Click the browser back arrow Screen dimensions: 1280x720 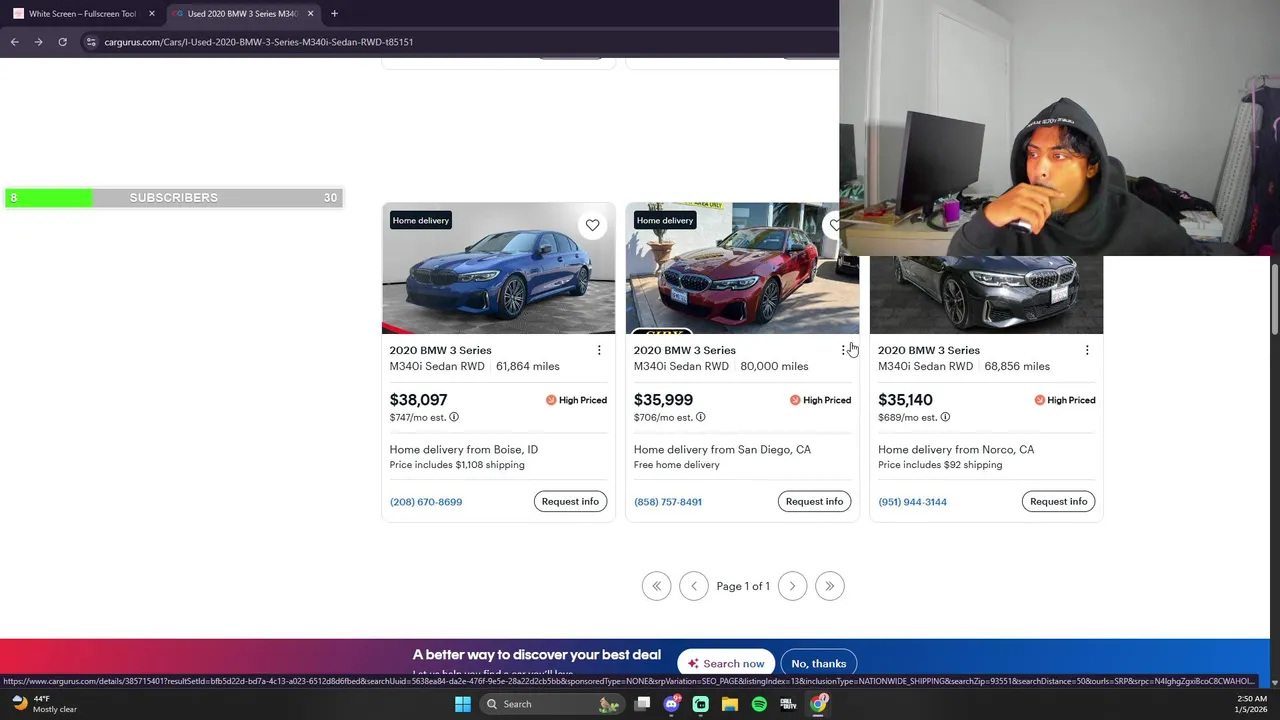tap(14, 42)
